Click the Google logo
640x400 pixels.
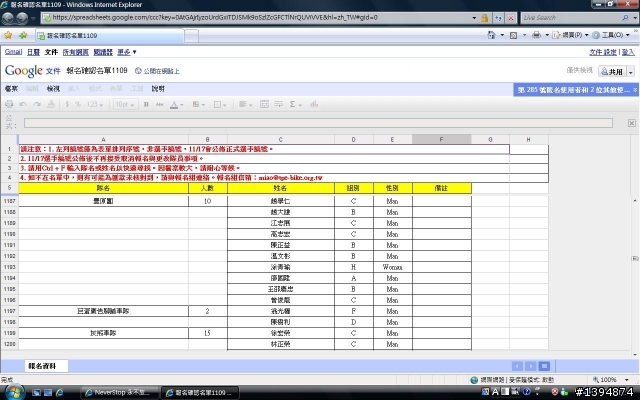tap(24, 71)
